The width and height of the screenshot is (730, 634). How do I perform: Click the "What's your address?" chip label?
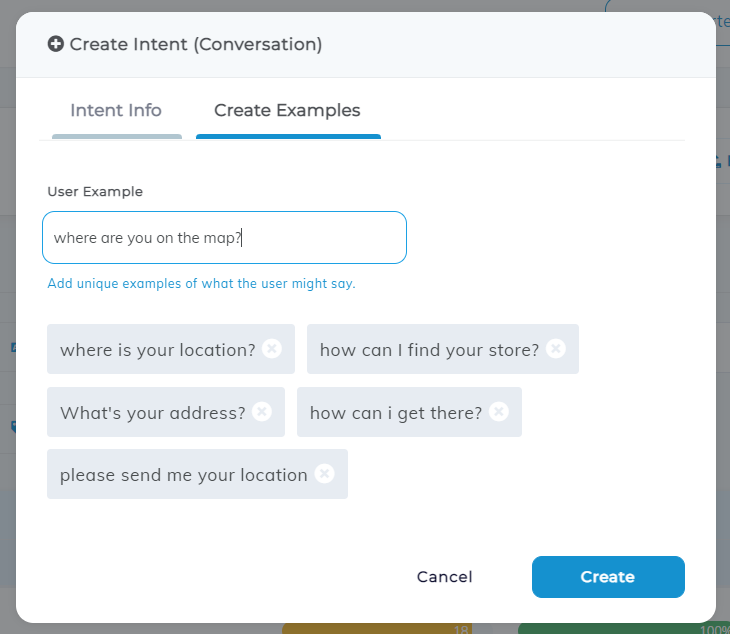153,413
